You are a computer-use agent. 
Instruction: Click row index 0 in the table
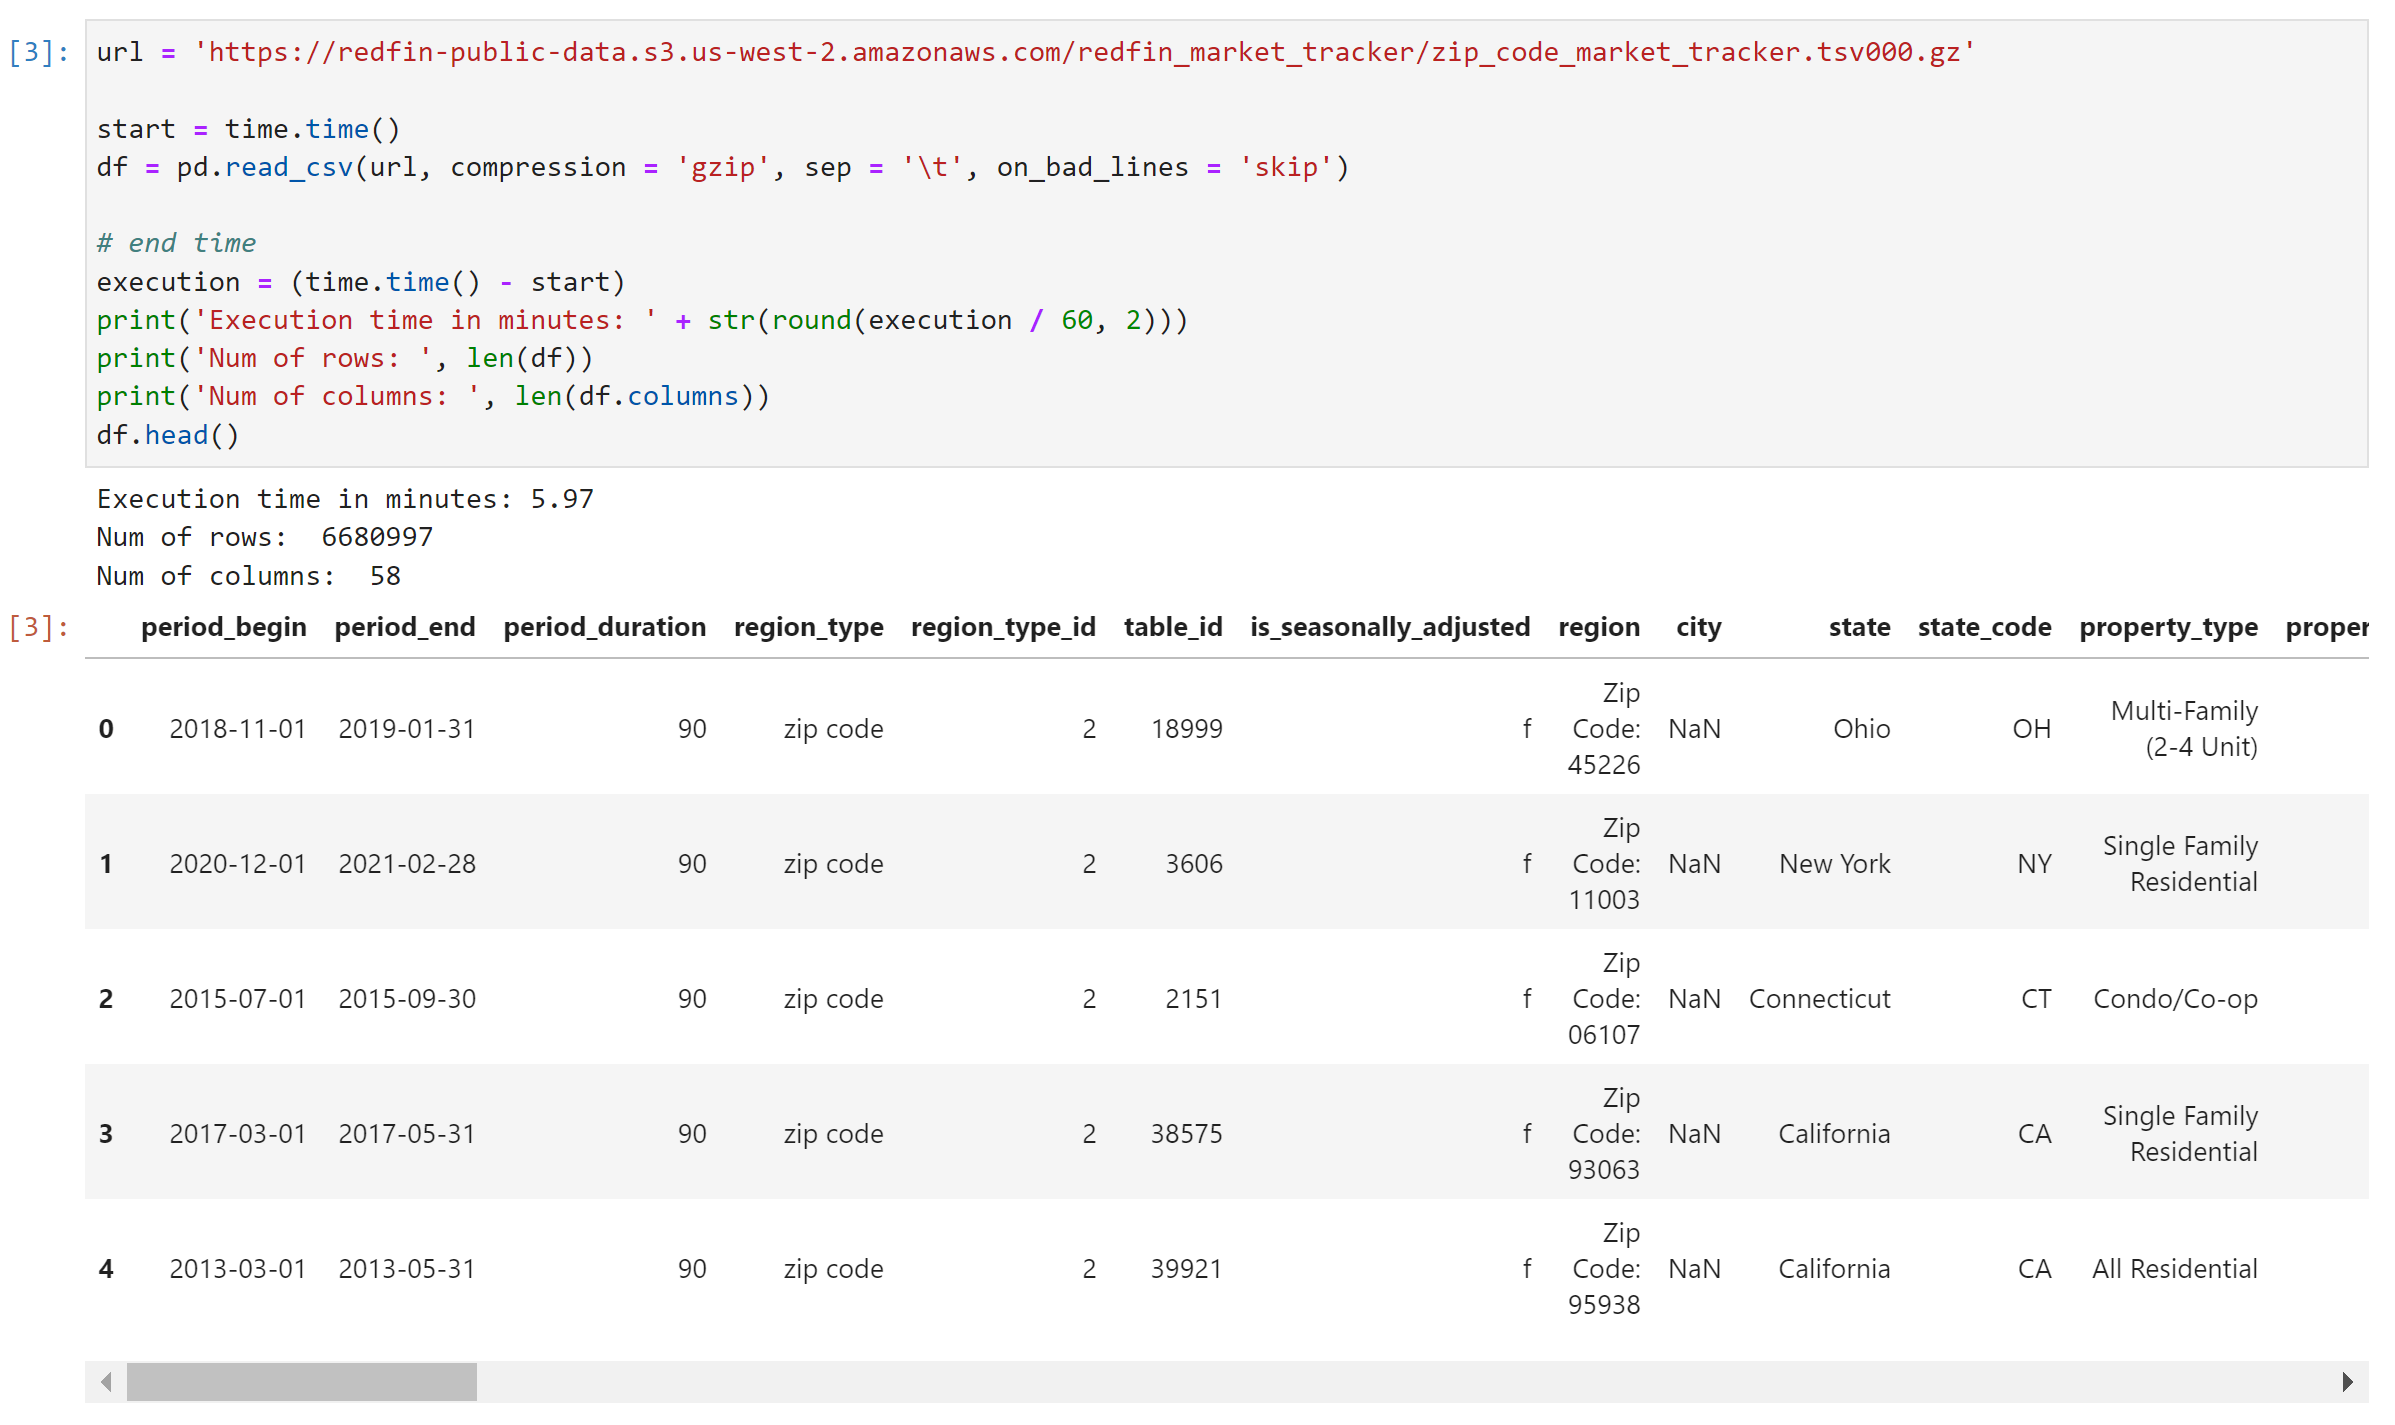tap(106, 729)
